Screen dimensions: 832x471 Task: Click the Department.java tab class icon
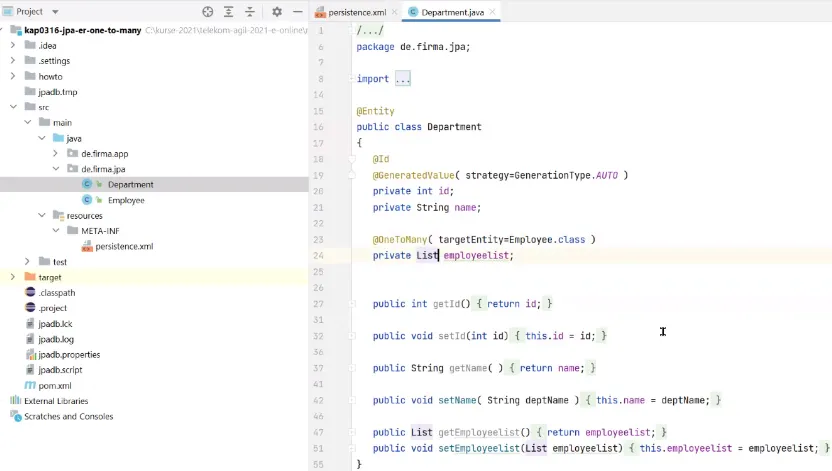(413, 12)
